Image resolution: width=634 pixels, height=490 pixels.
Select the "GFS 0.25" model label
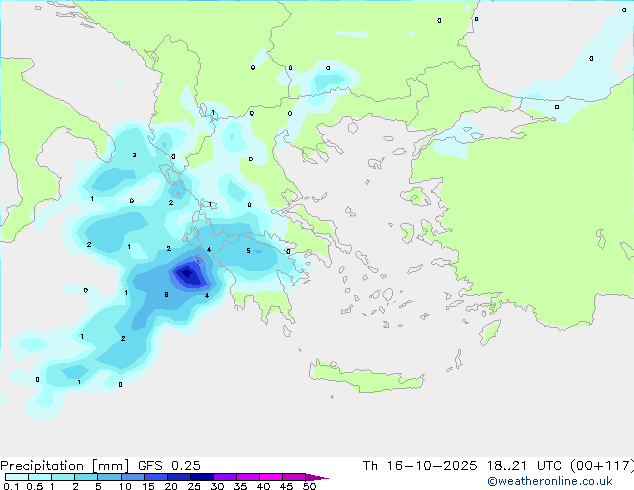(x=169, y=466)
